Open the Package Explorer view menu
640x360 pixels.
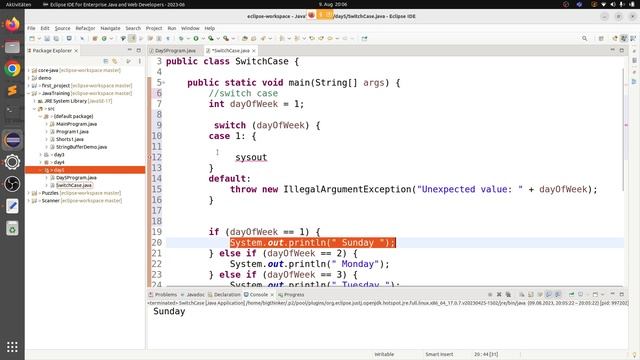coord(140,61)
